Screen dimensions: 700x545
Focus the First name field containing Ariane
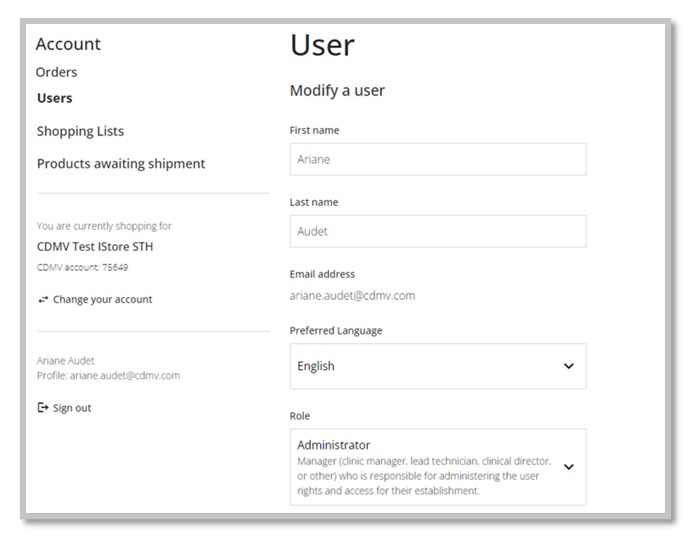tap(437, 159)
